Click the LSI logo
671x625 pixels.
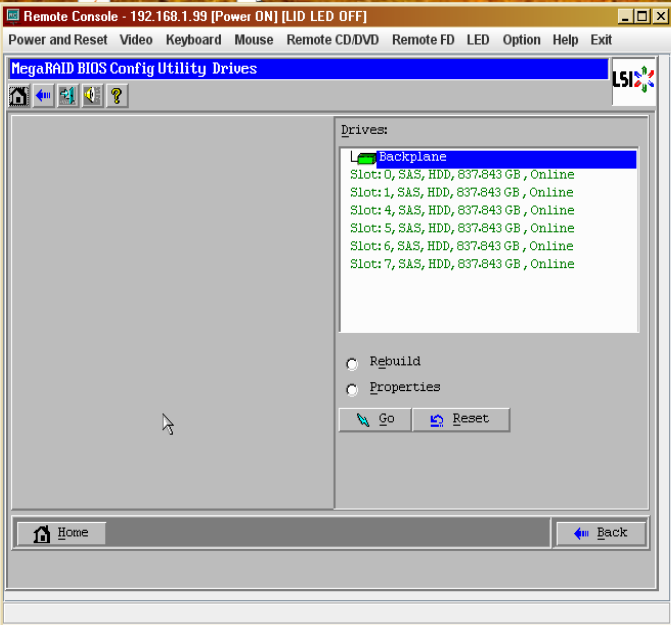coord(633,80)
